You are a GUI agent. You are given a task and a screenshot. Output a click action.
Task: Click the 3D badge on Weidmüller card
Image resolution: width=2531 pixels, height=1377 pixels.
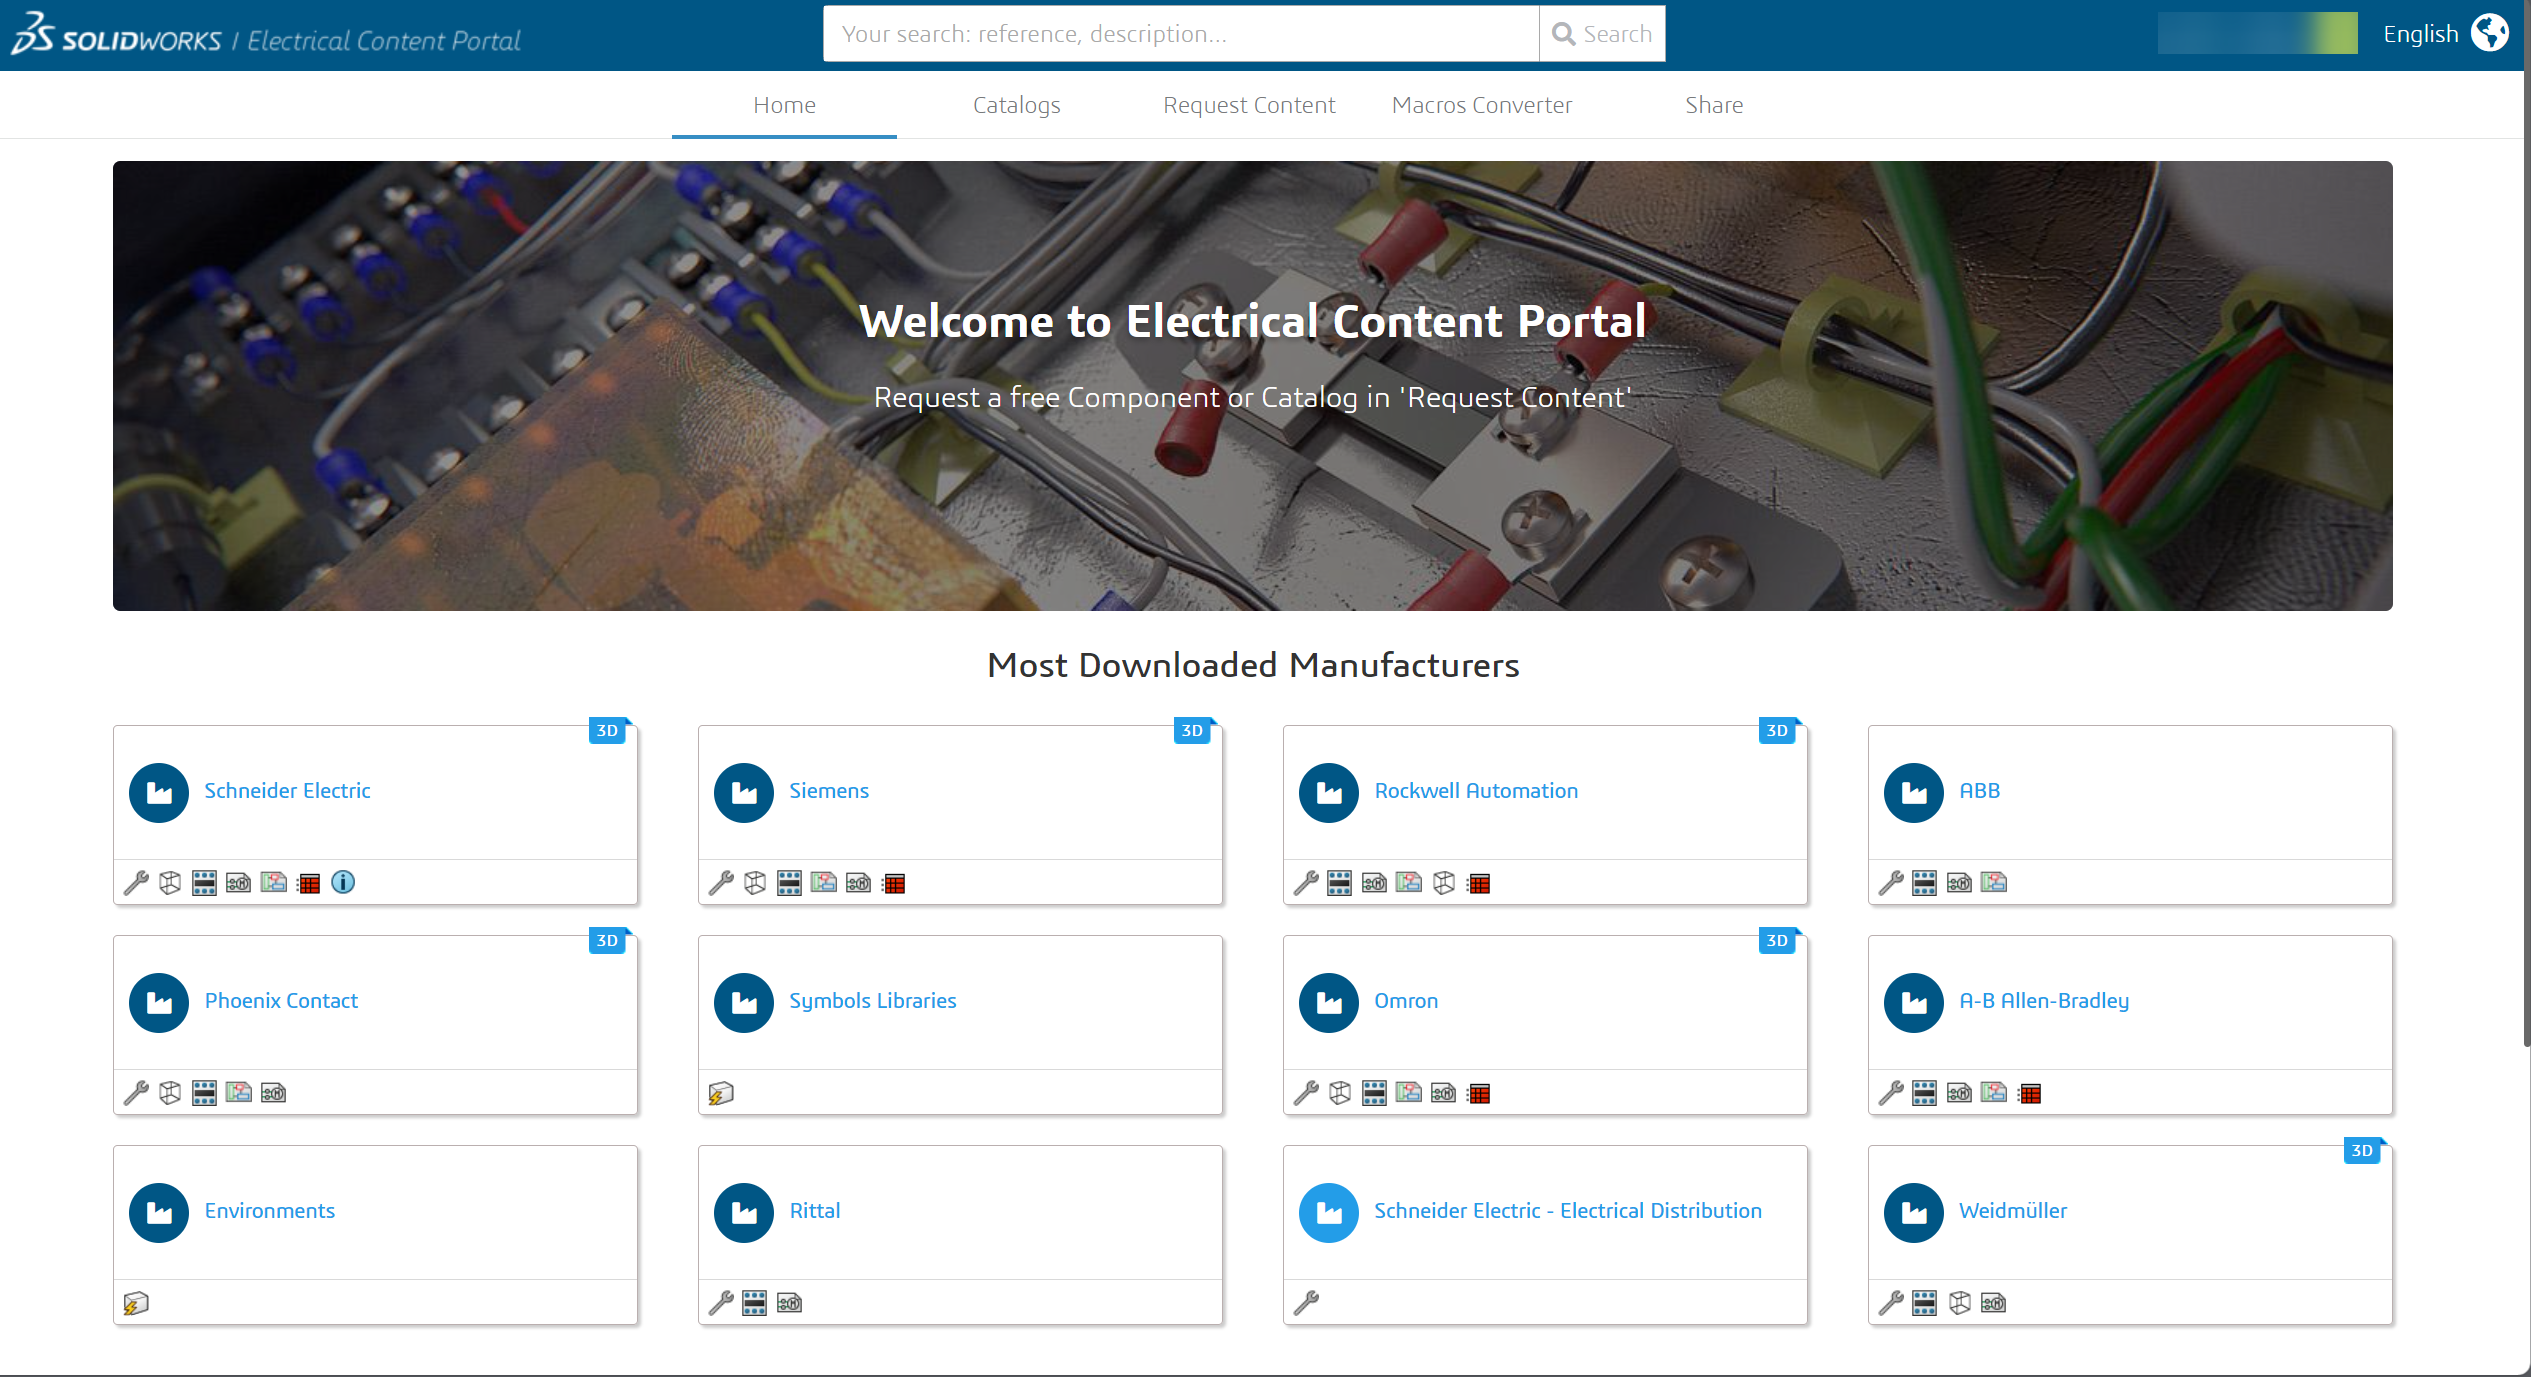tap(2363, 1150)
